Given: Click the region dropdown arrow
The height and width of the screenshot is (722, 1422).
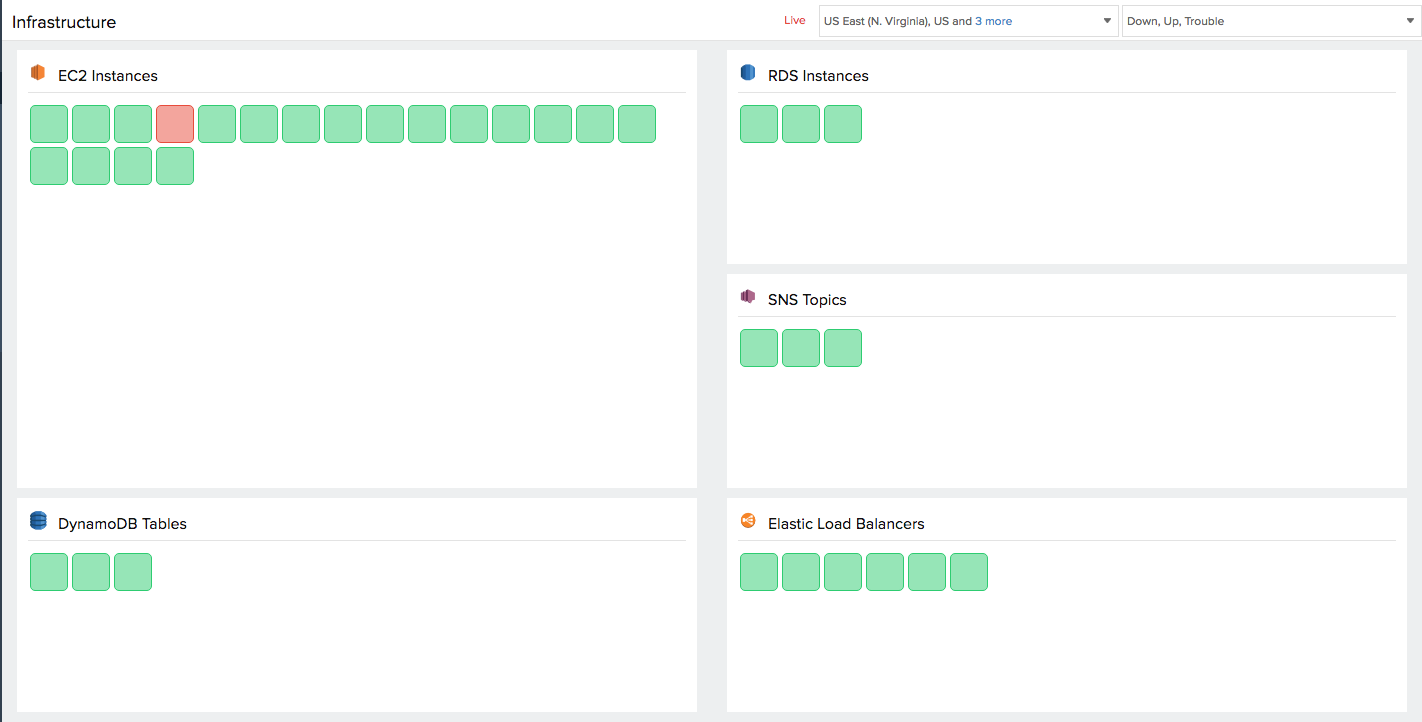Looking at the screenshot, I should (1107, 20).
